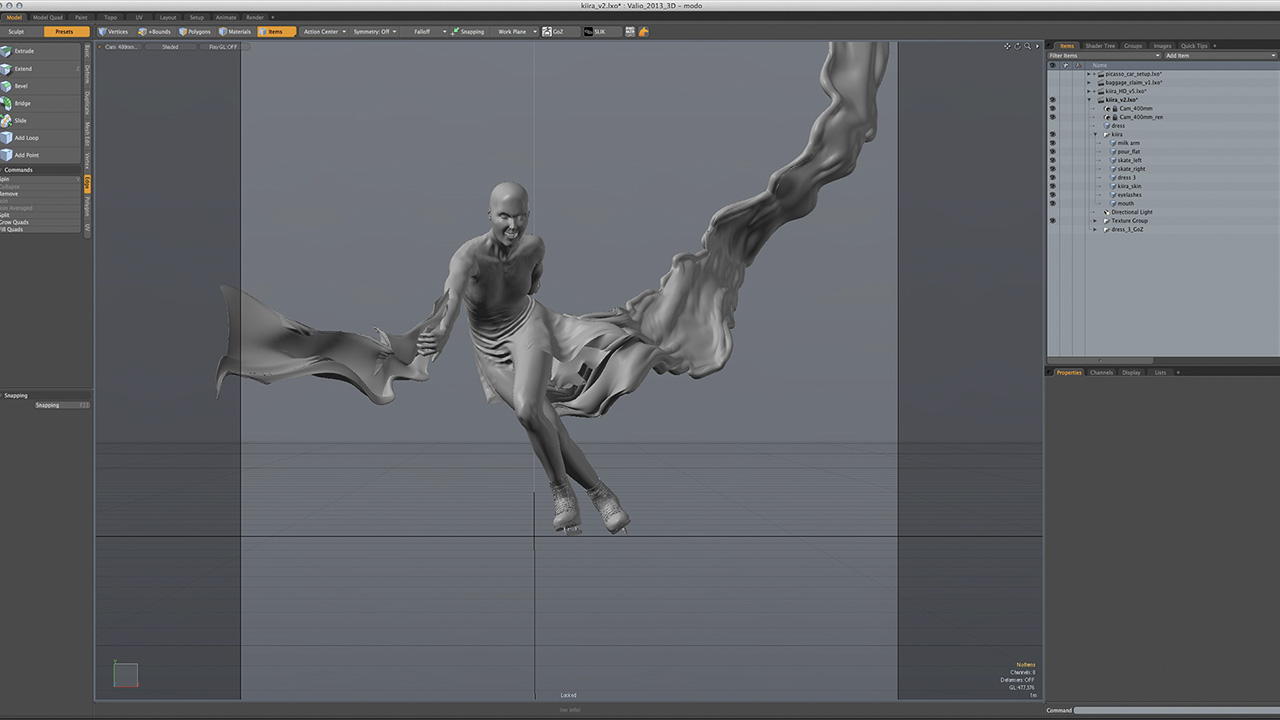Click the move viewport icon
Image resolution: width=1280 pixels, height=720 pixels.
pyautogui.click(x=1008, y=46)
